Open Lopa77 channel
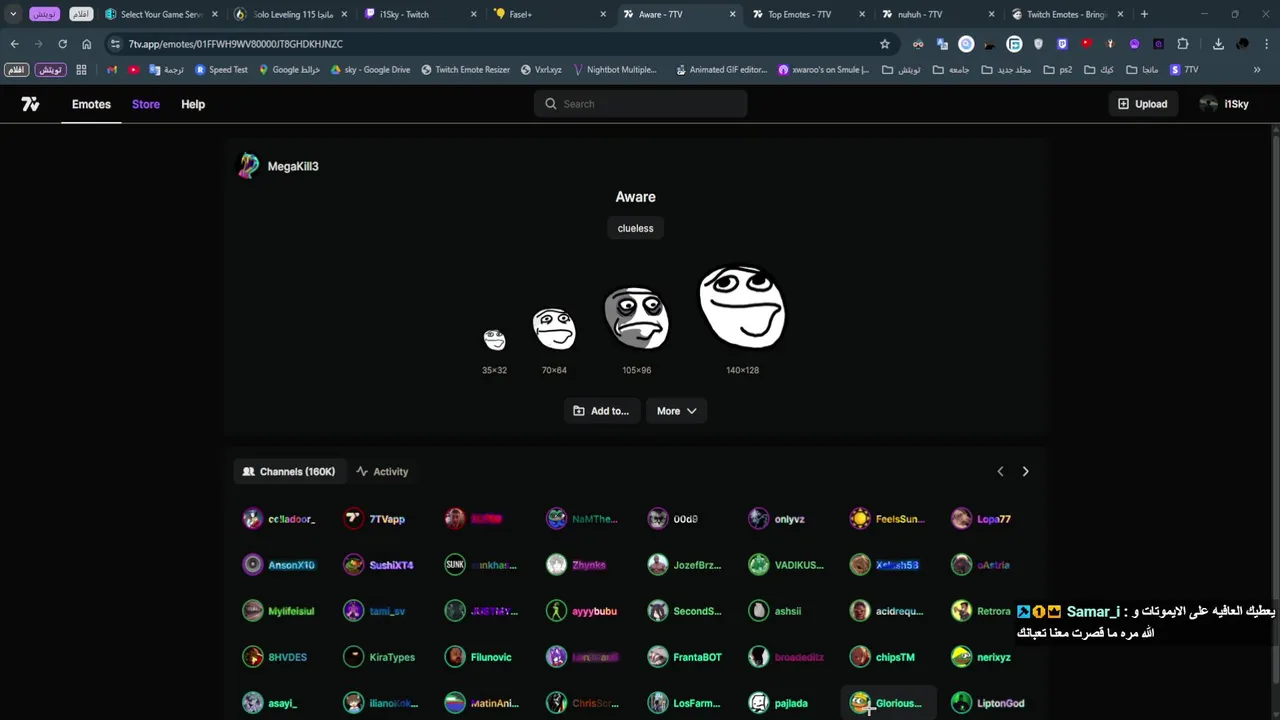 [x=981, y=519]
